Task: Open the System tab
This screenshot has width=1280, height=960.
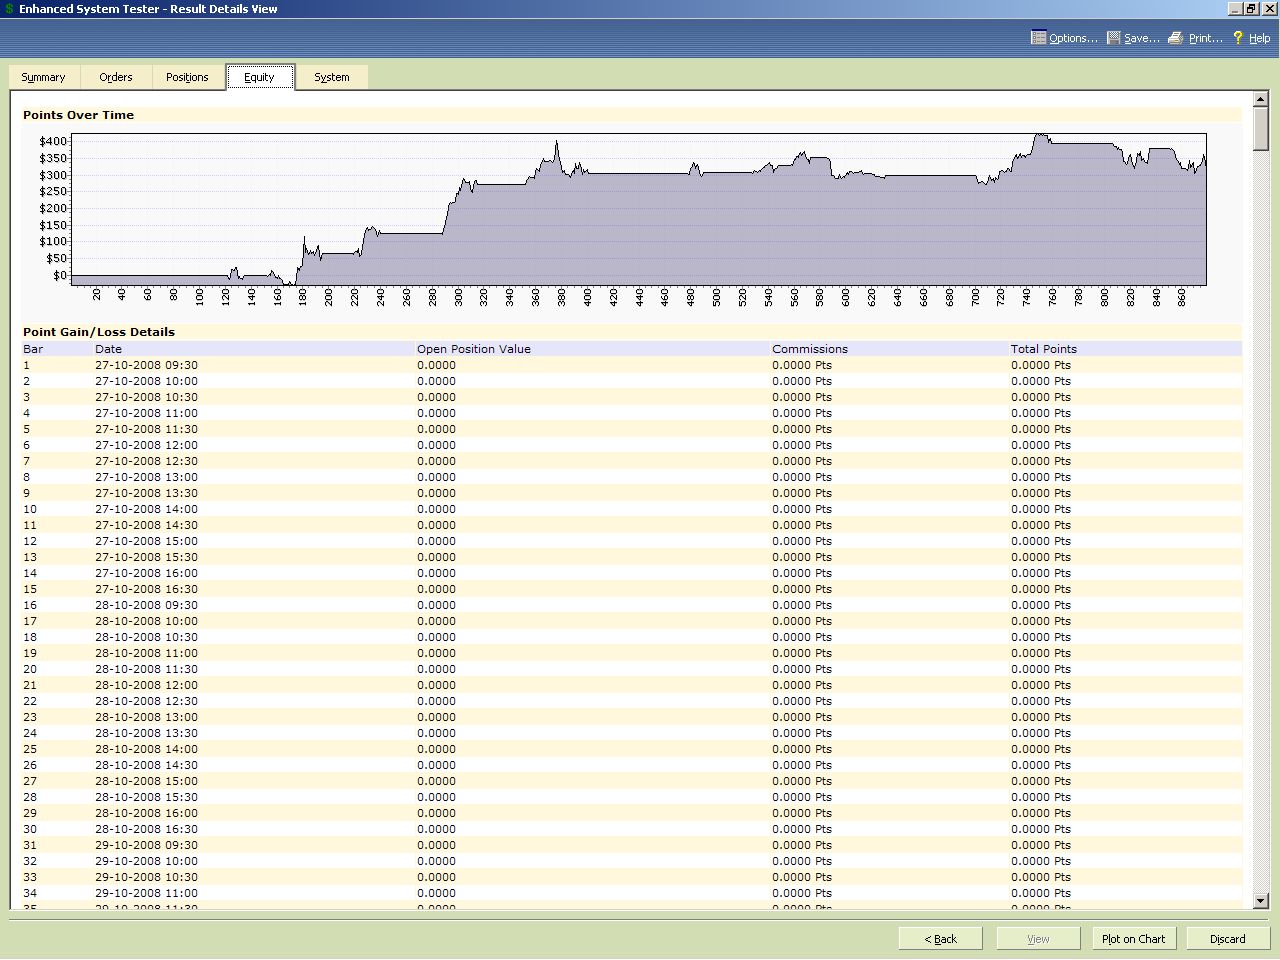Action: [x=332, y=77]
